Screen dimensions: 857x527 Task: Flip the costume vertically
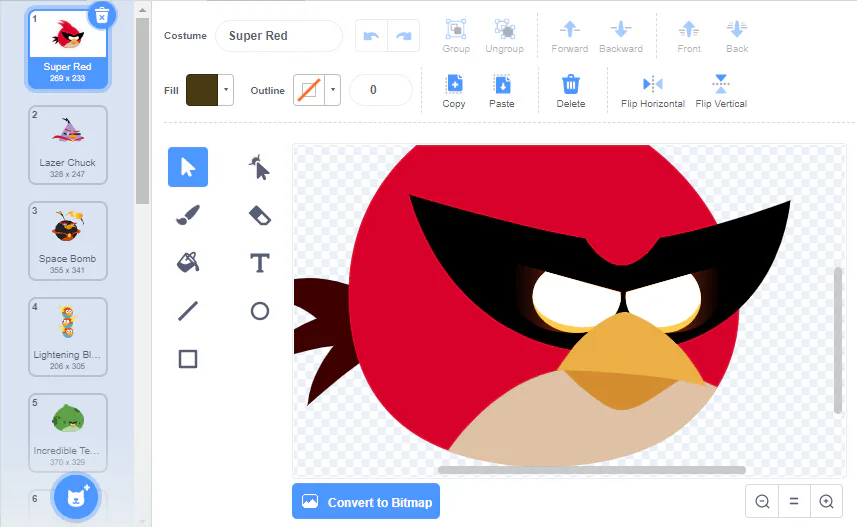pos(721,91)
